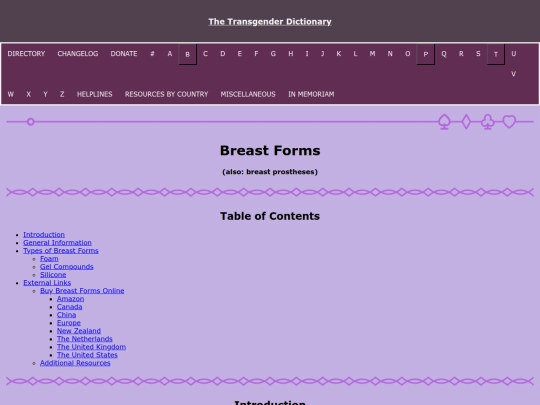Viewport: 540px width, 405px height.
Task: Follow the Foam link
Action: 49,259
